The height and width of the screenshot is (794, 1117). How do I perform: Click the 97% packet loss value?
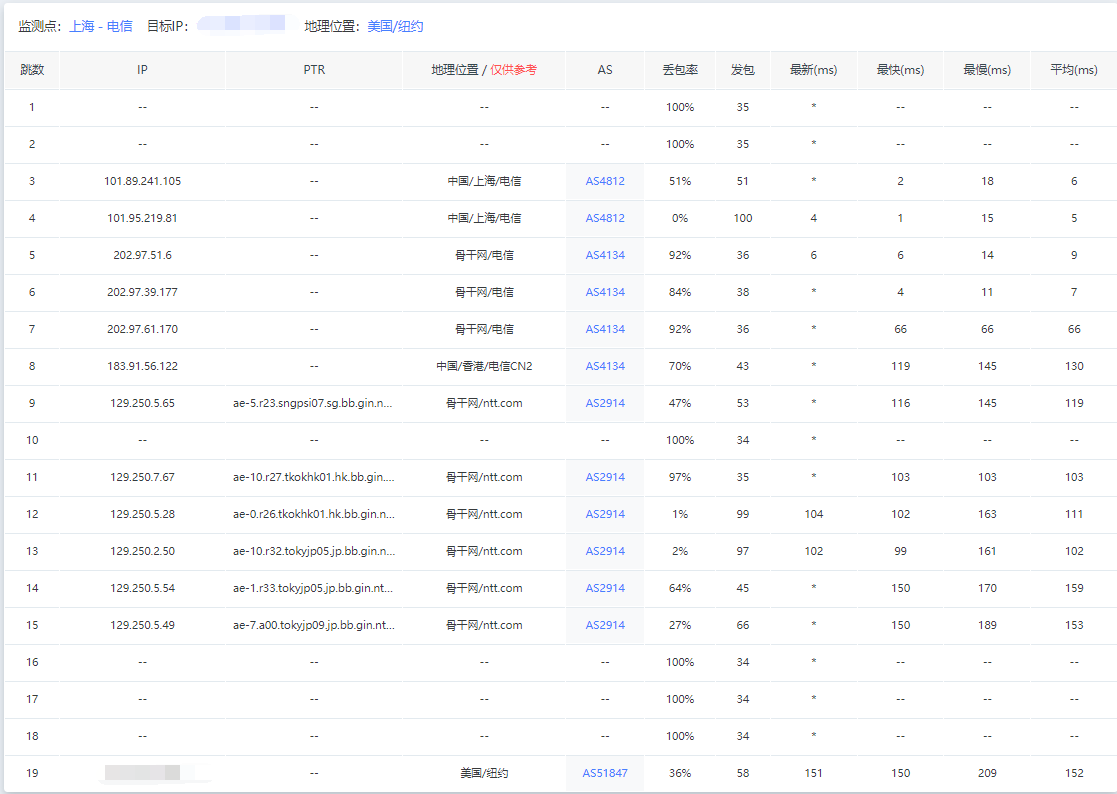coord(680,477)
